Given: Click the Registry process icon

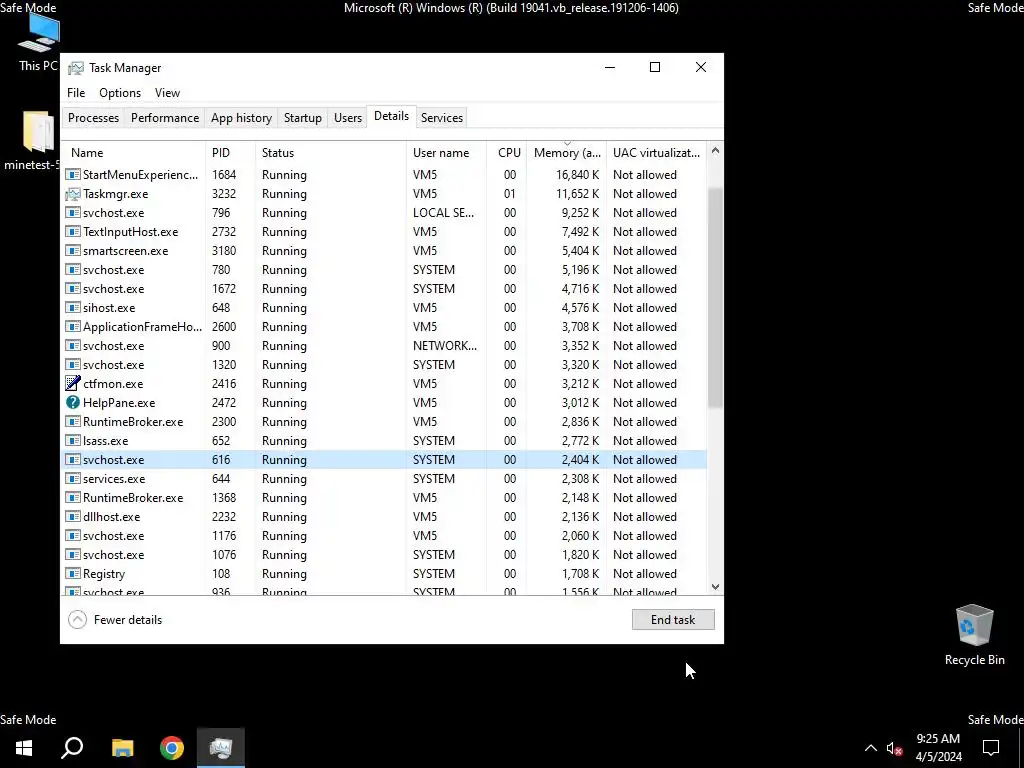Looking at the screenshot, I should 72,574.
